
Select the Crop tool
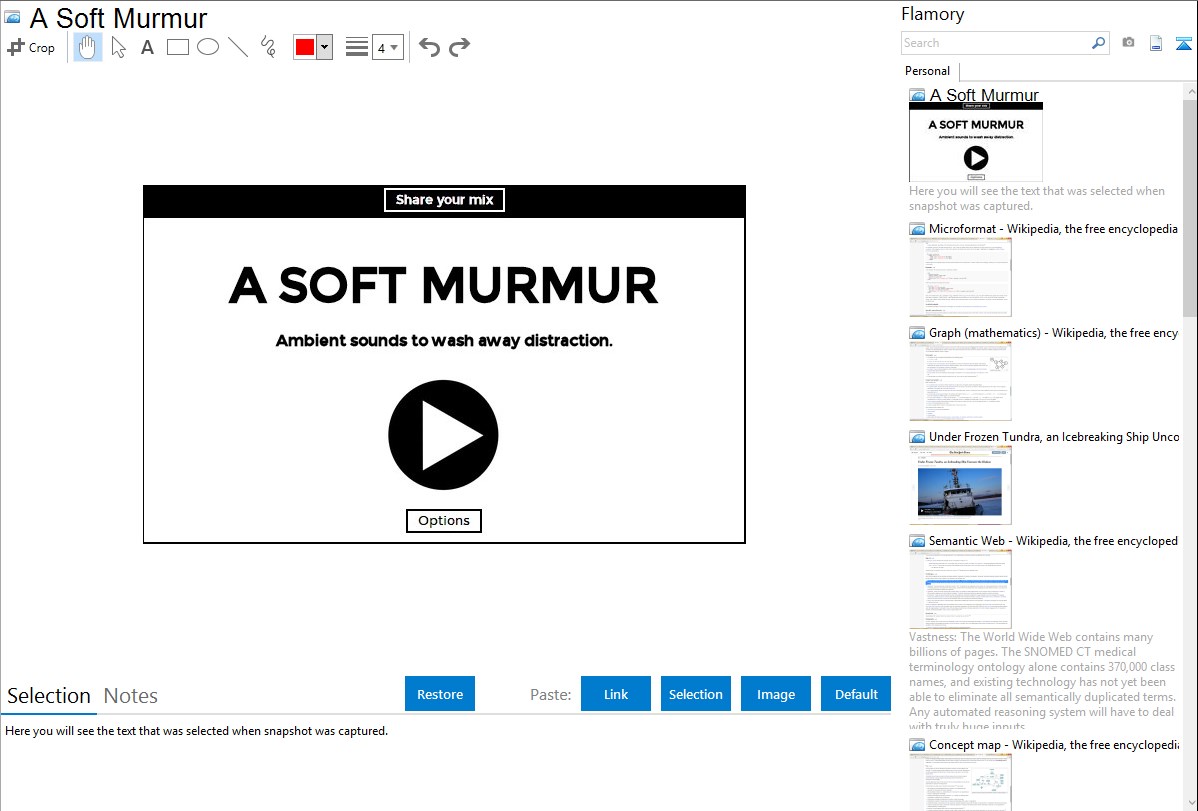(x=31, y=47)
